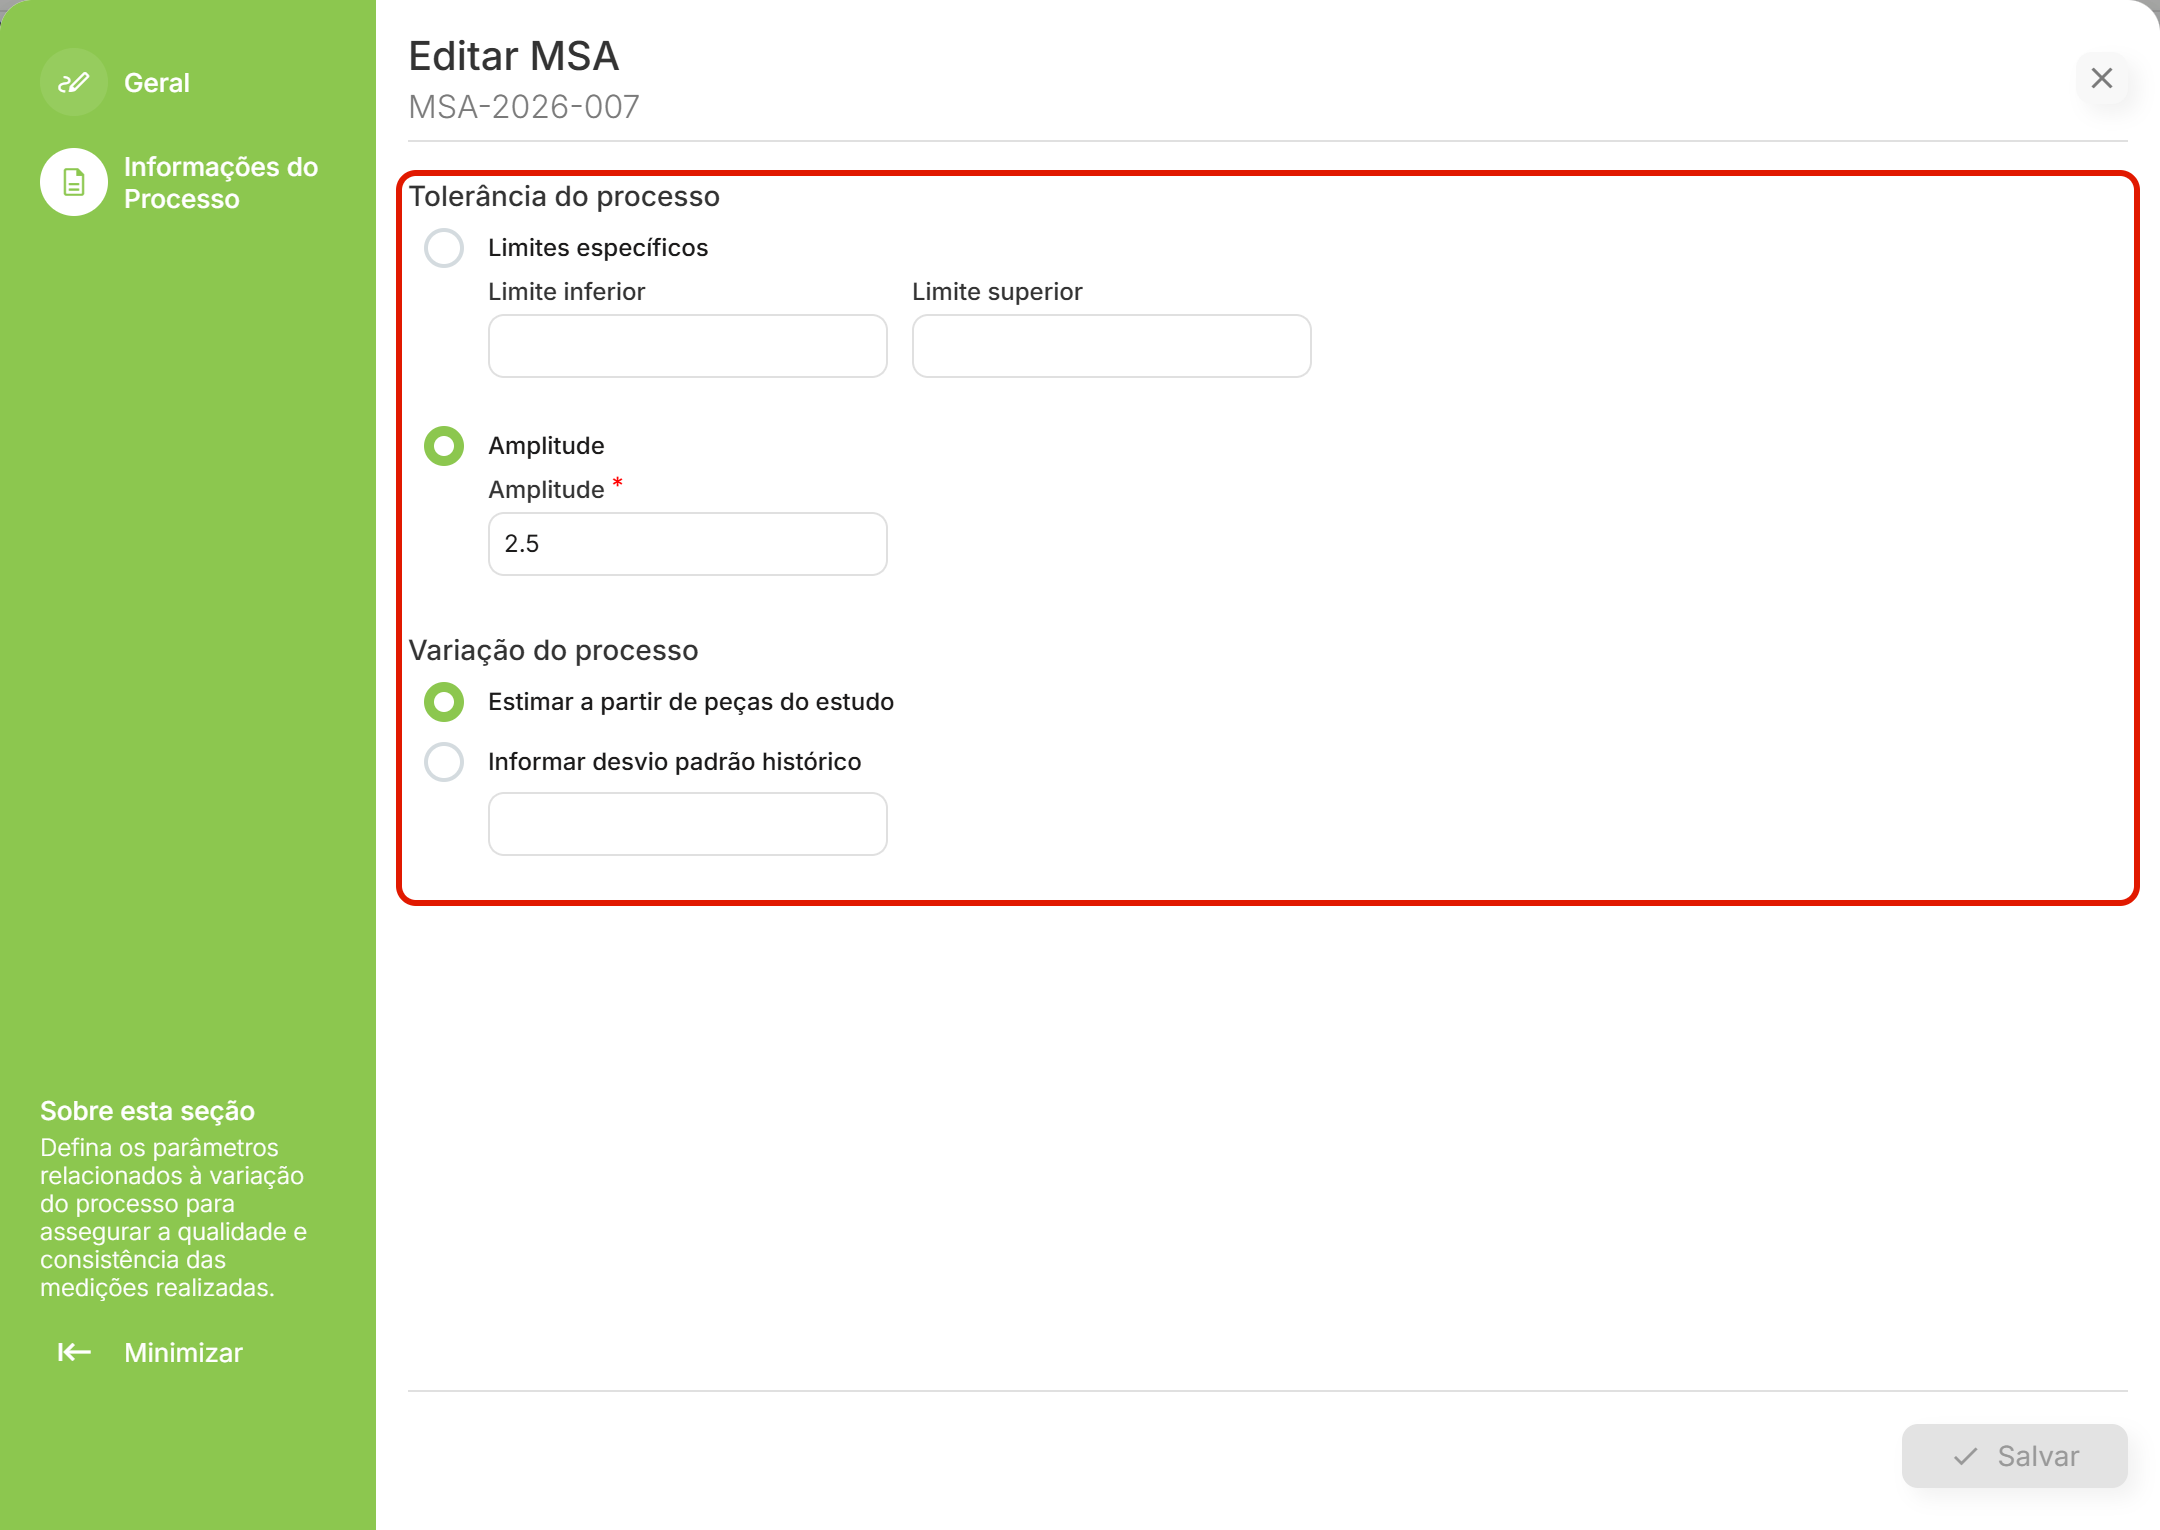Screen dimensions: 2160x1530
Task: Click the Geral pencil icon
Action: click(73, 82)
